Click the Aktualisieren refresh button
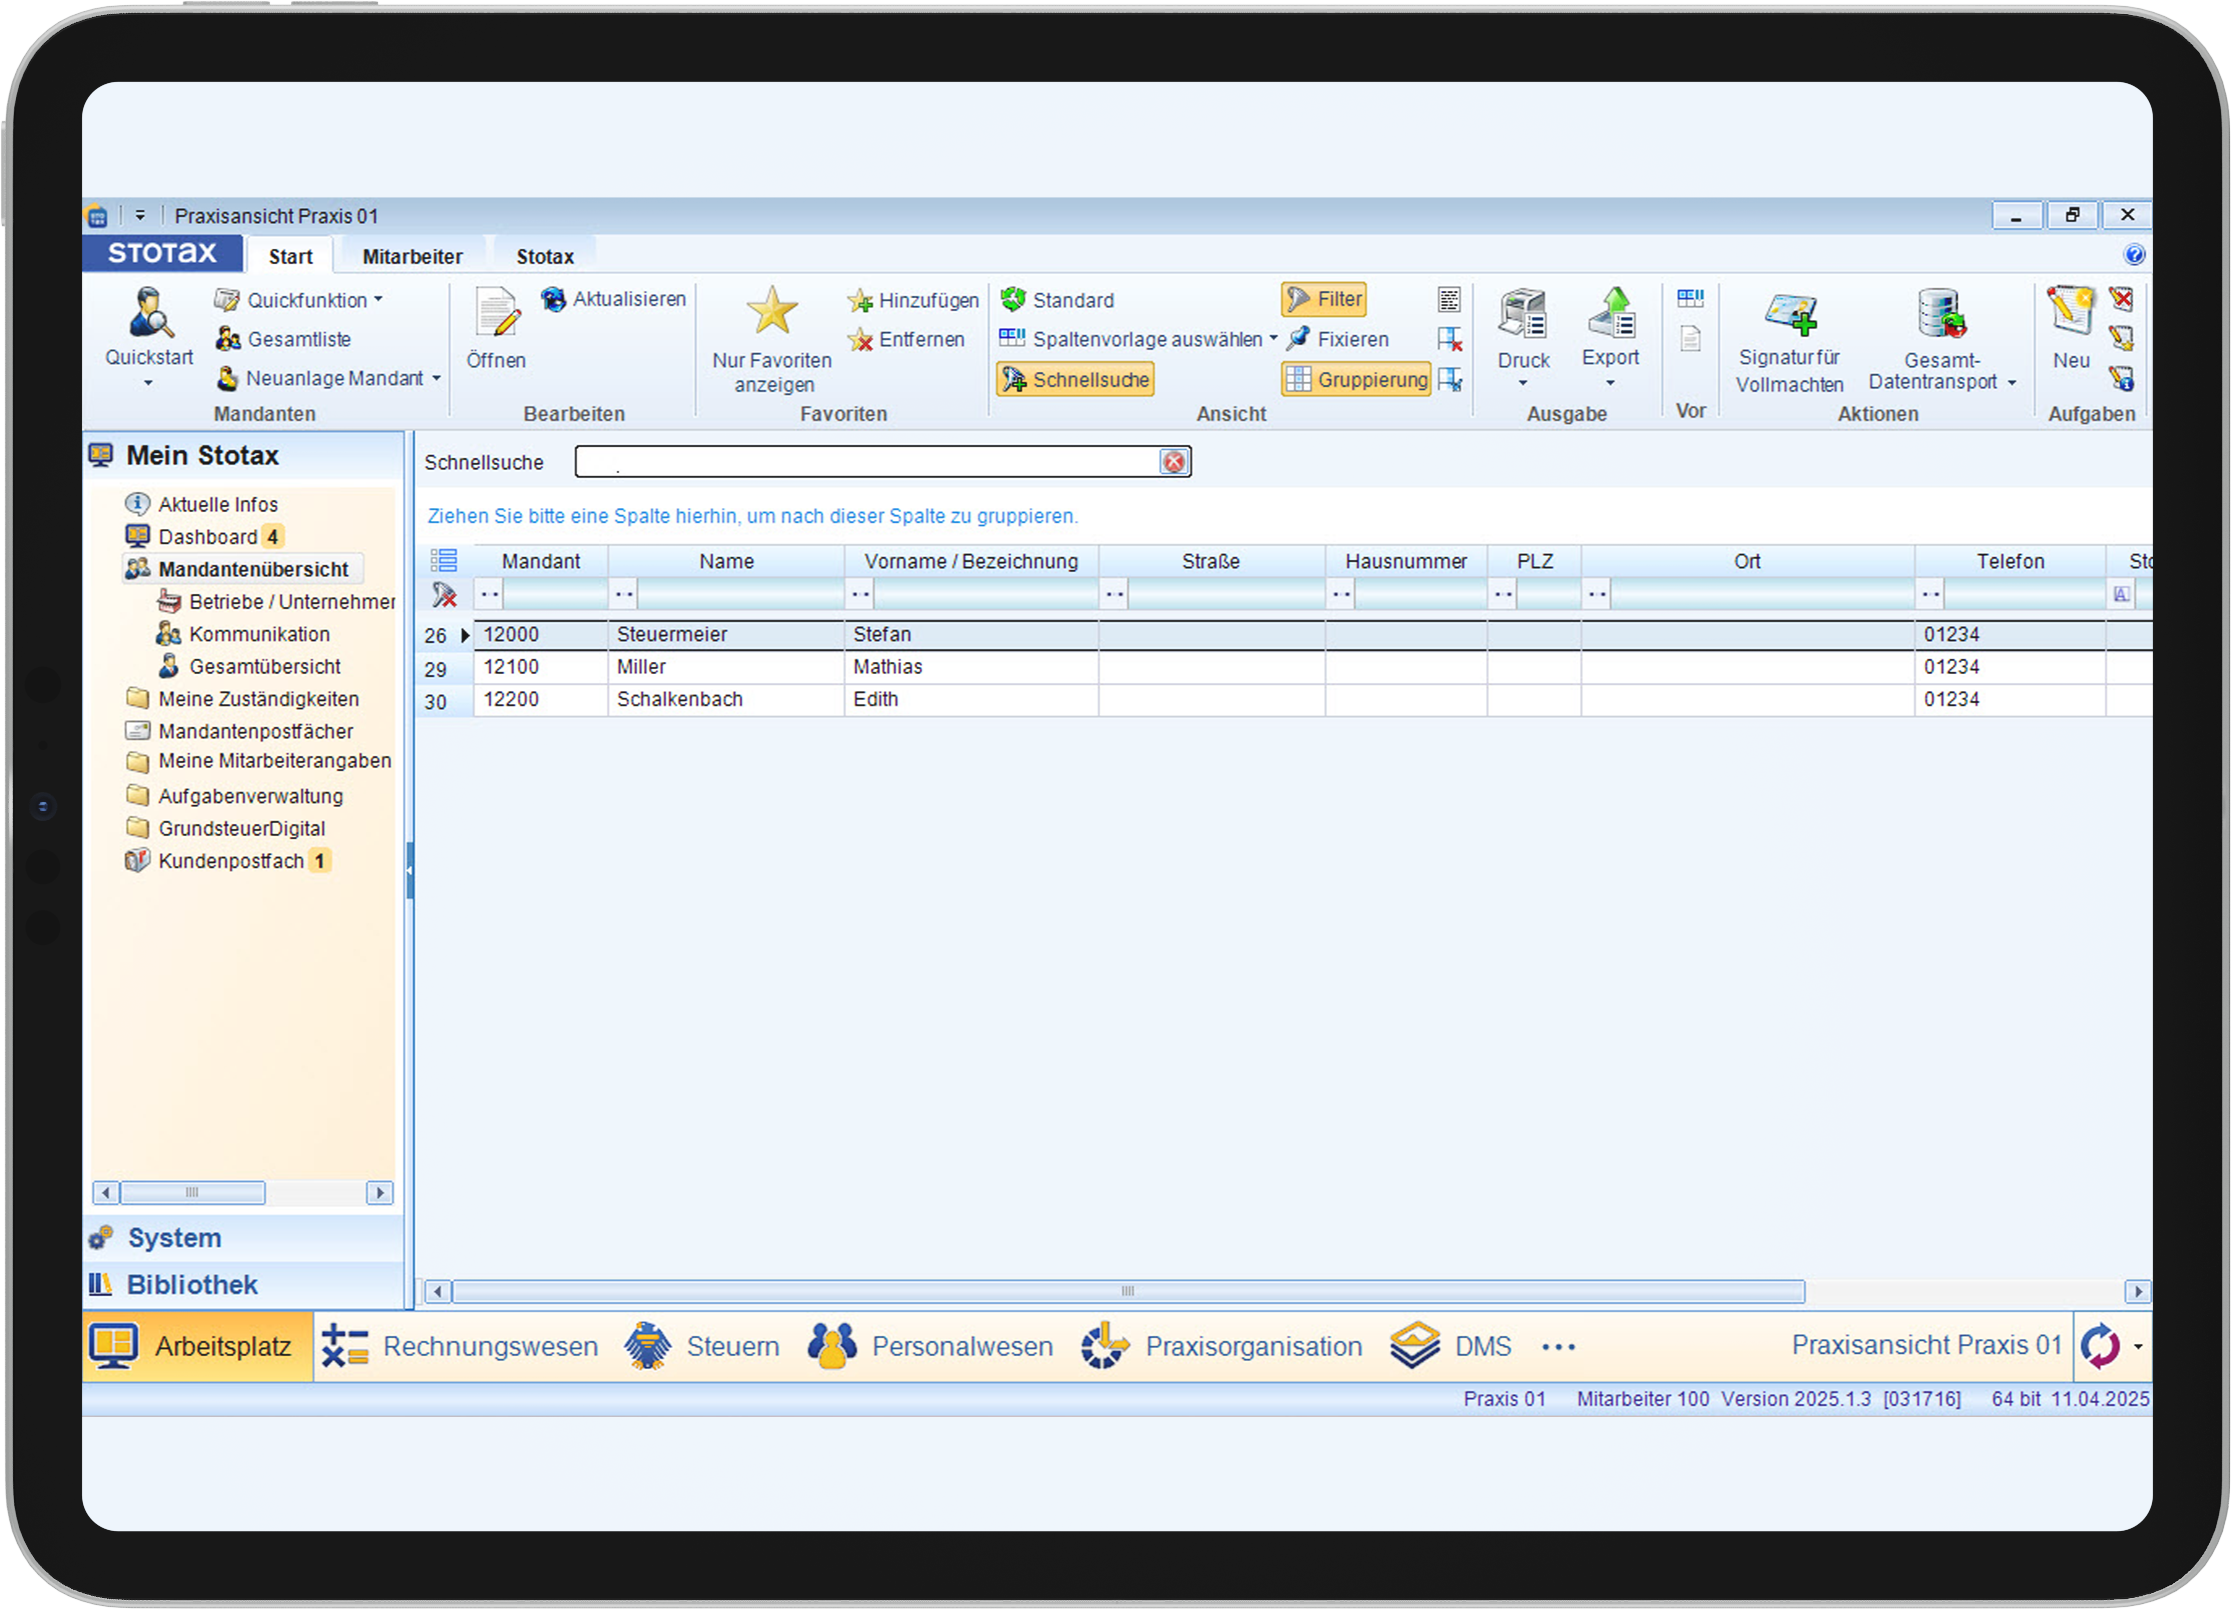 click(614, 299)
